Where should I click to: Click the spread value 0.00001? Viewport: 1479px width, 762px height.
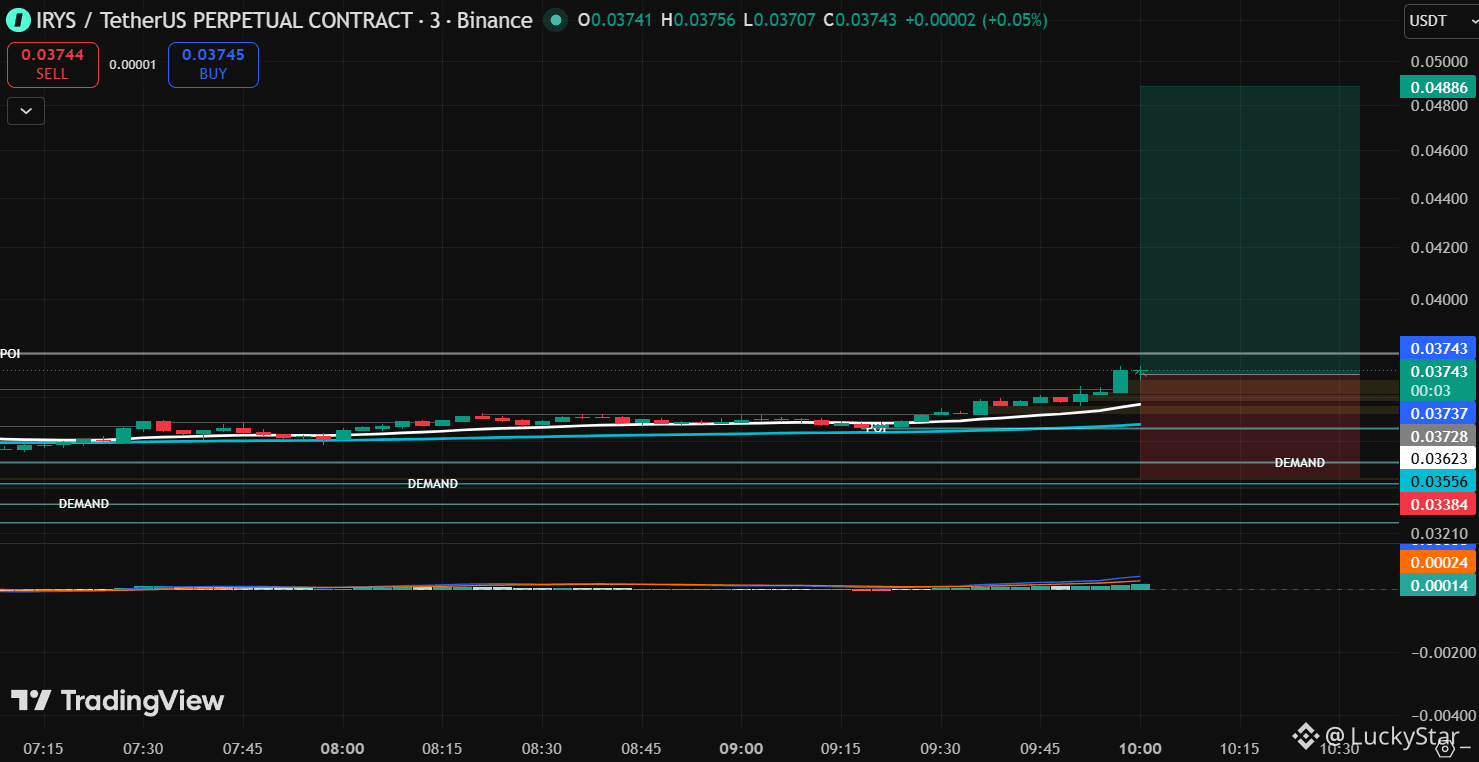point(133,65)
